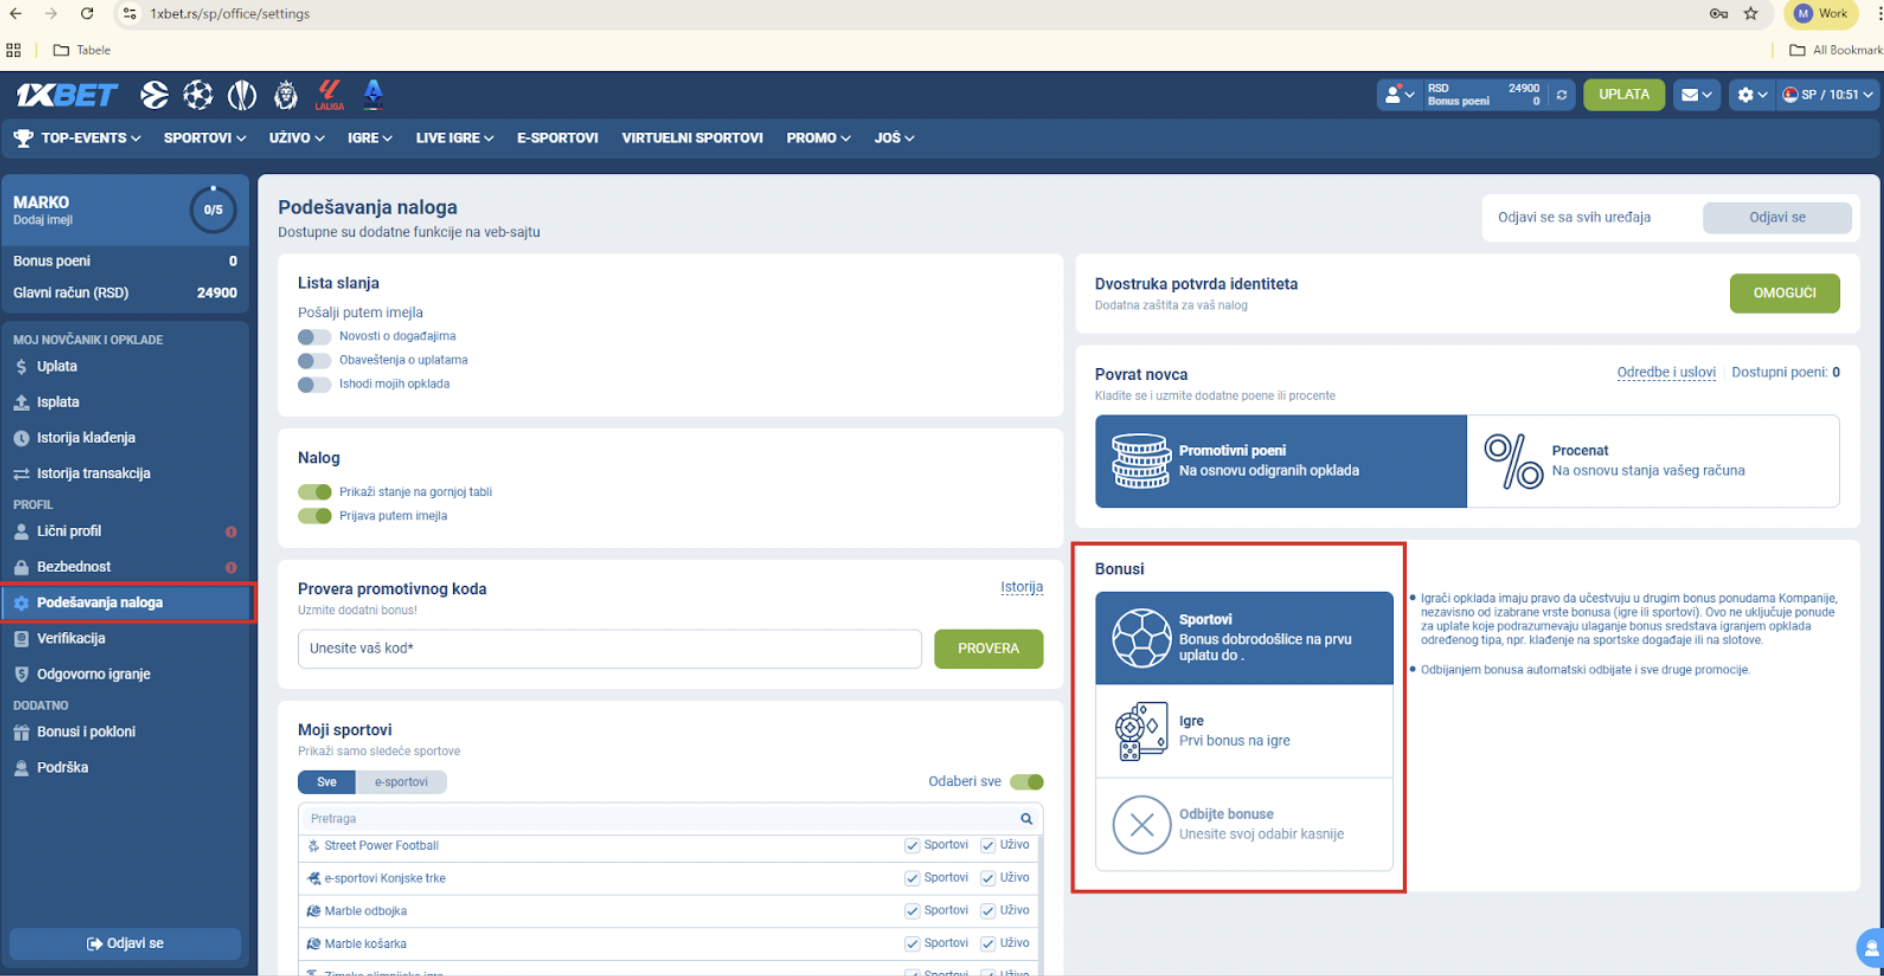Expand the SPORTOVI navigation dropdown

point(204,138)
